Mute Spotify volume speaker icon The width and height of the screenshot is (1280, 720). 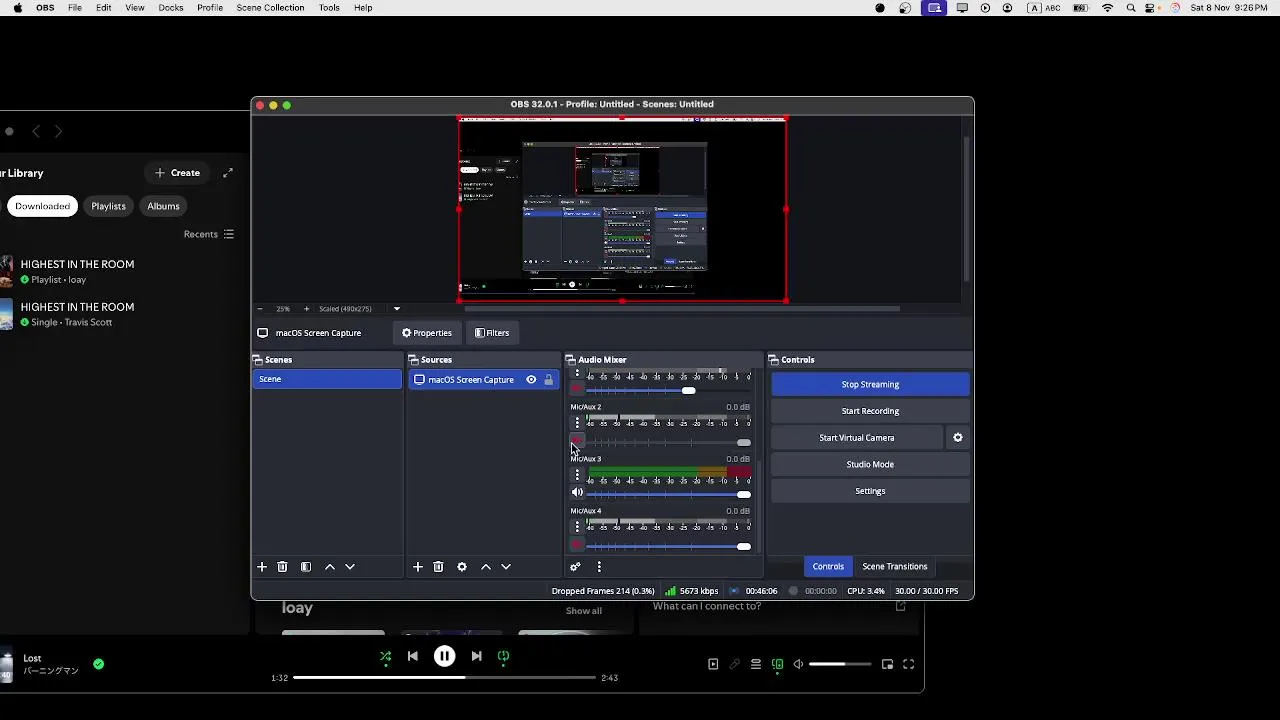point(798,664)
